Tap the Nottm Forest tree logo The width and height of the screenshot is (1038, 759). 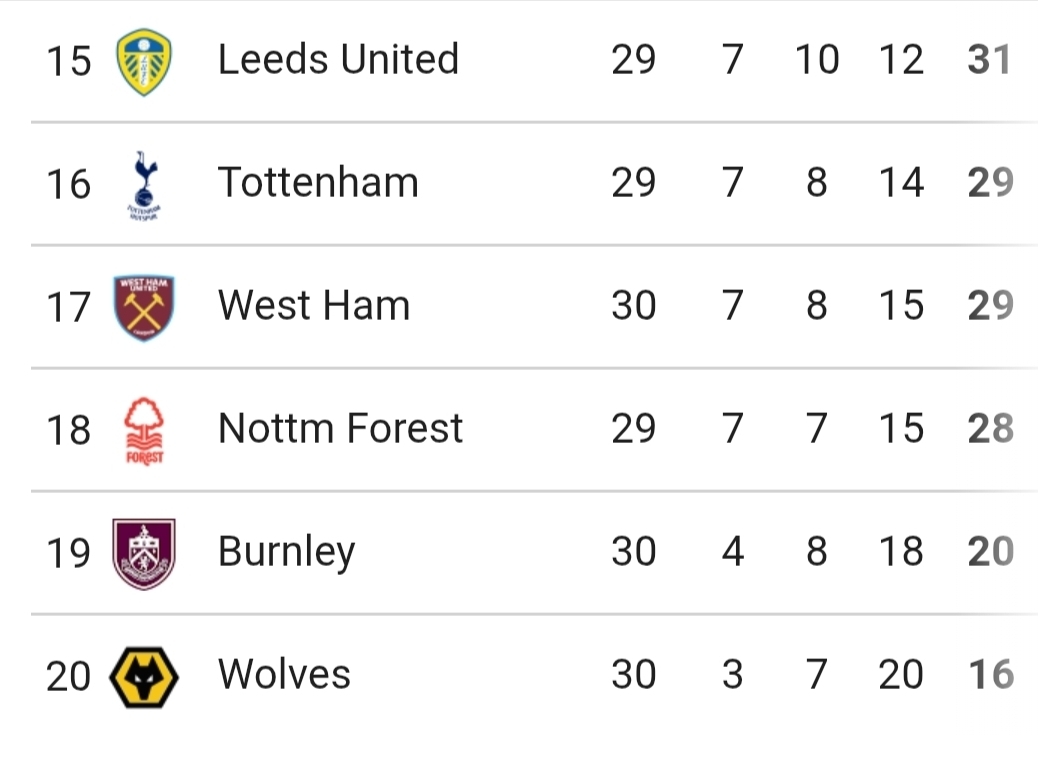point(144,430)
